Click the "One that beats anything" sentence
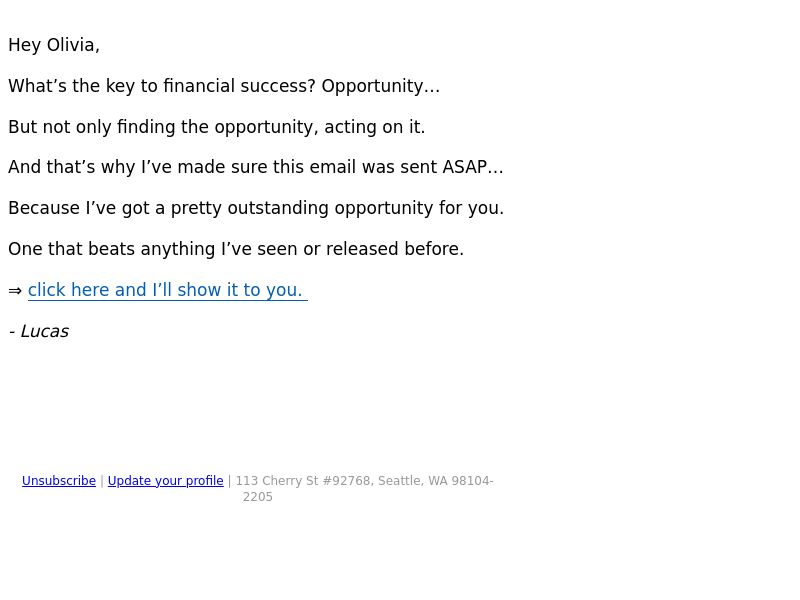This screenshot has width=800, height=600. point(236,249)
